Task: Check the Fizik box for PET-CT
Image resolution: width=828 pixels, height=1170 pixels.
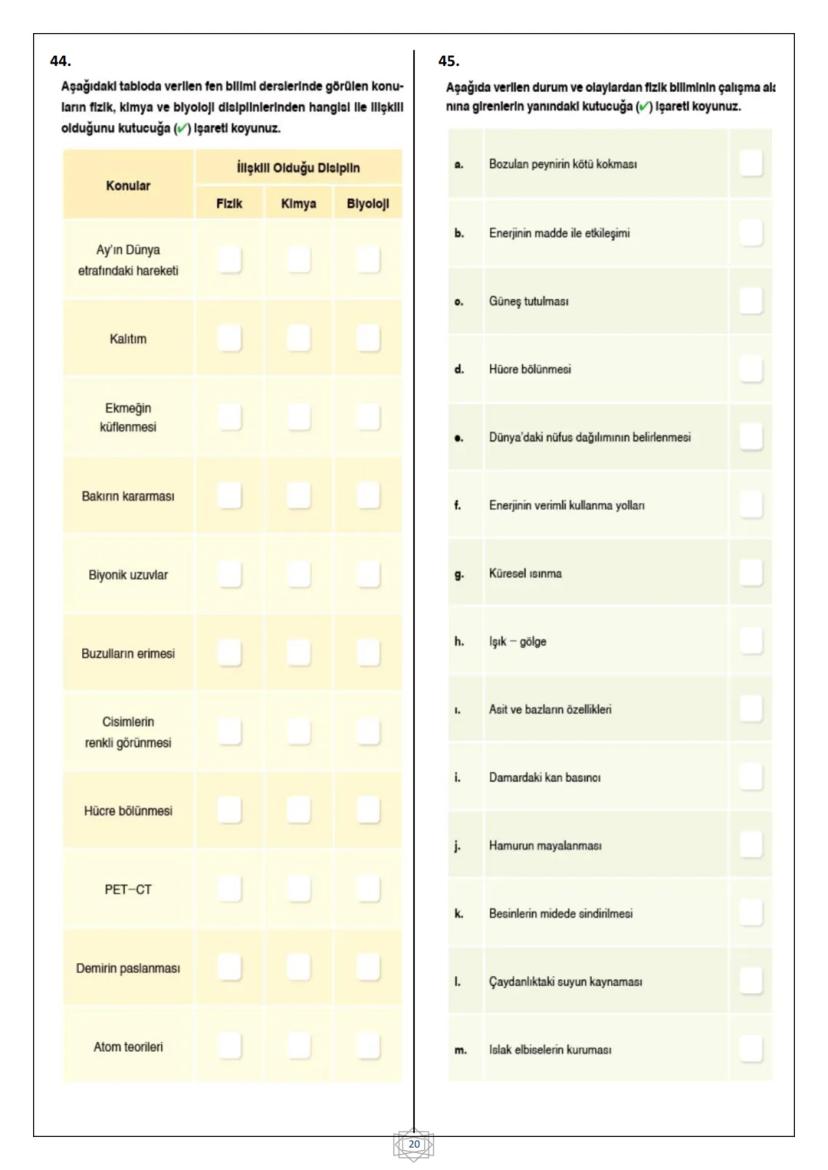Action: tap(231, 886)
